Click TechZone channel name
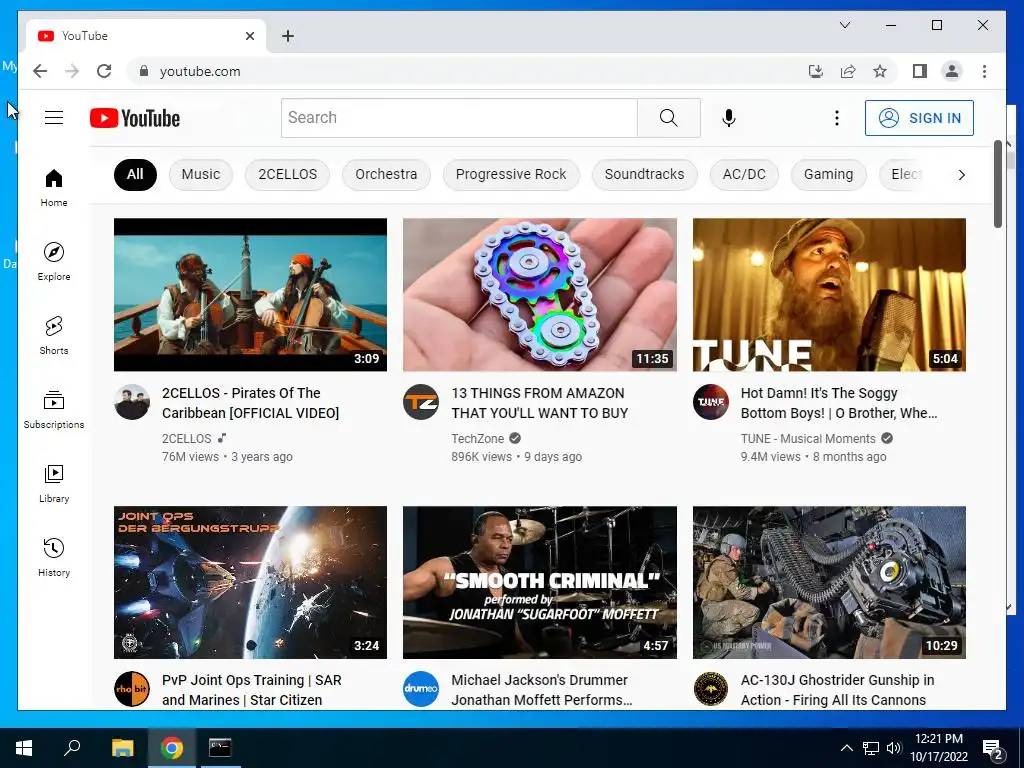The width and height of the screenshot is (1024, 768). pyautogui.click(x=477, y=438)
